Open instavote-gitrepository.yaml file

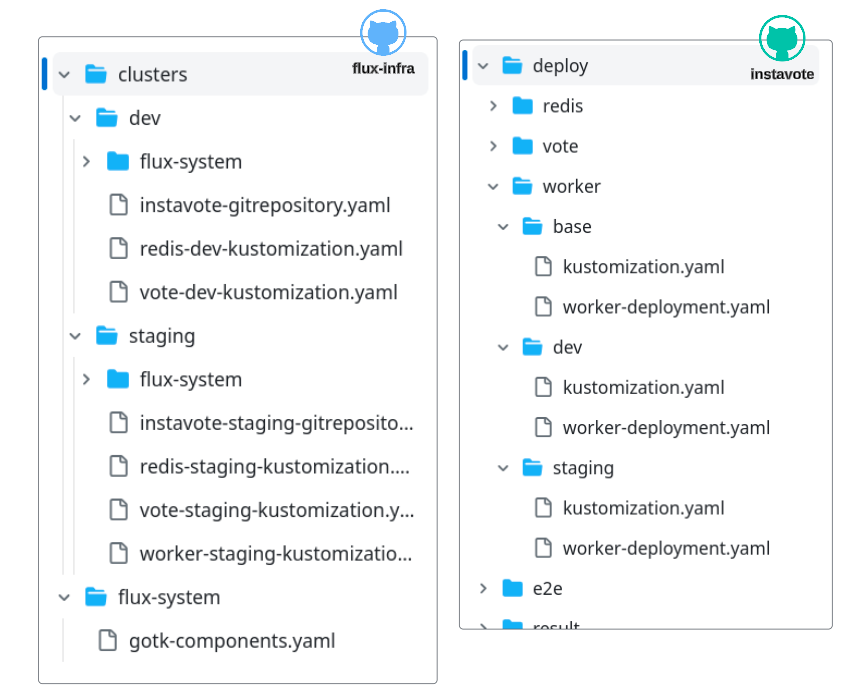264,206
